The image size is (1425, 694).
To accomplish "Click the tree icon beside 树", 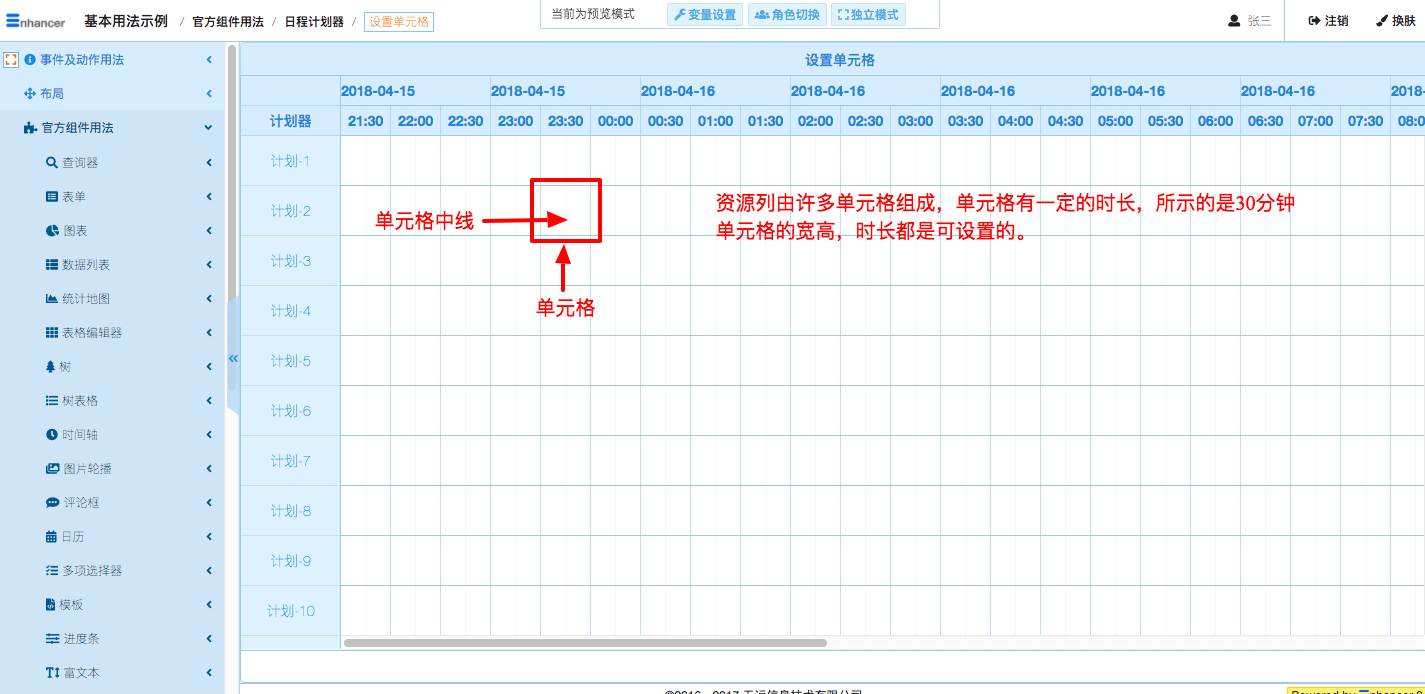I will click(x=51, y=367).
